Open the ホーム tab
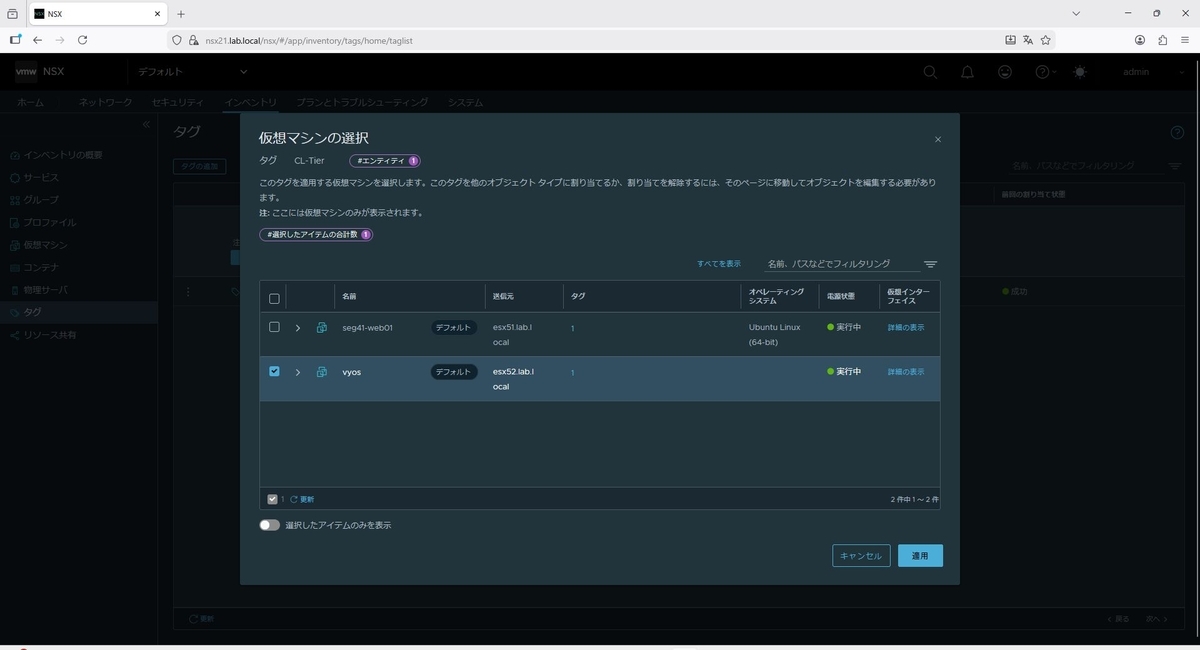Viewport: 1200px width, 650px height. 30,102
